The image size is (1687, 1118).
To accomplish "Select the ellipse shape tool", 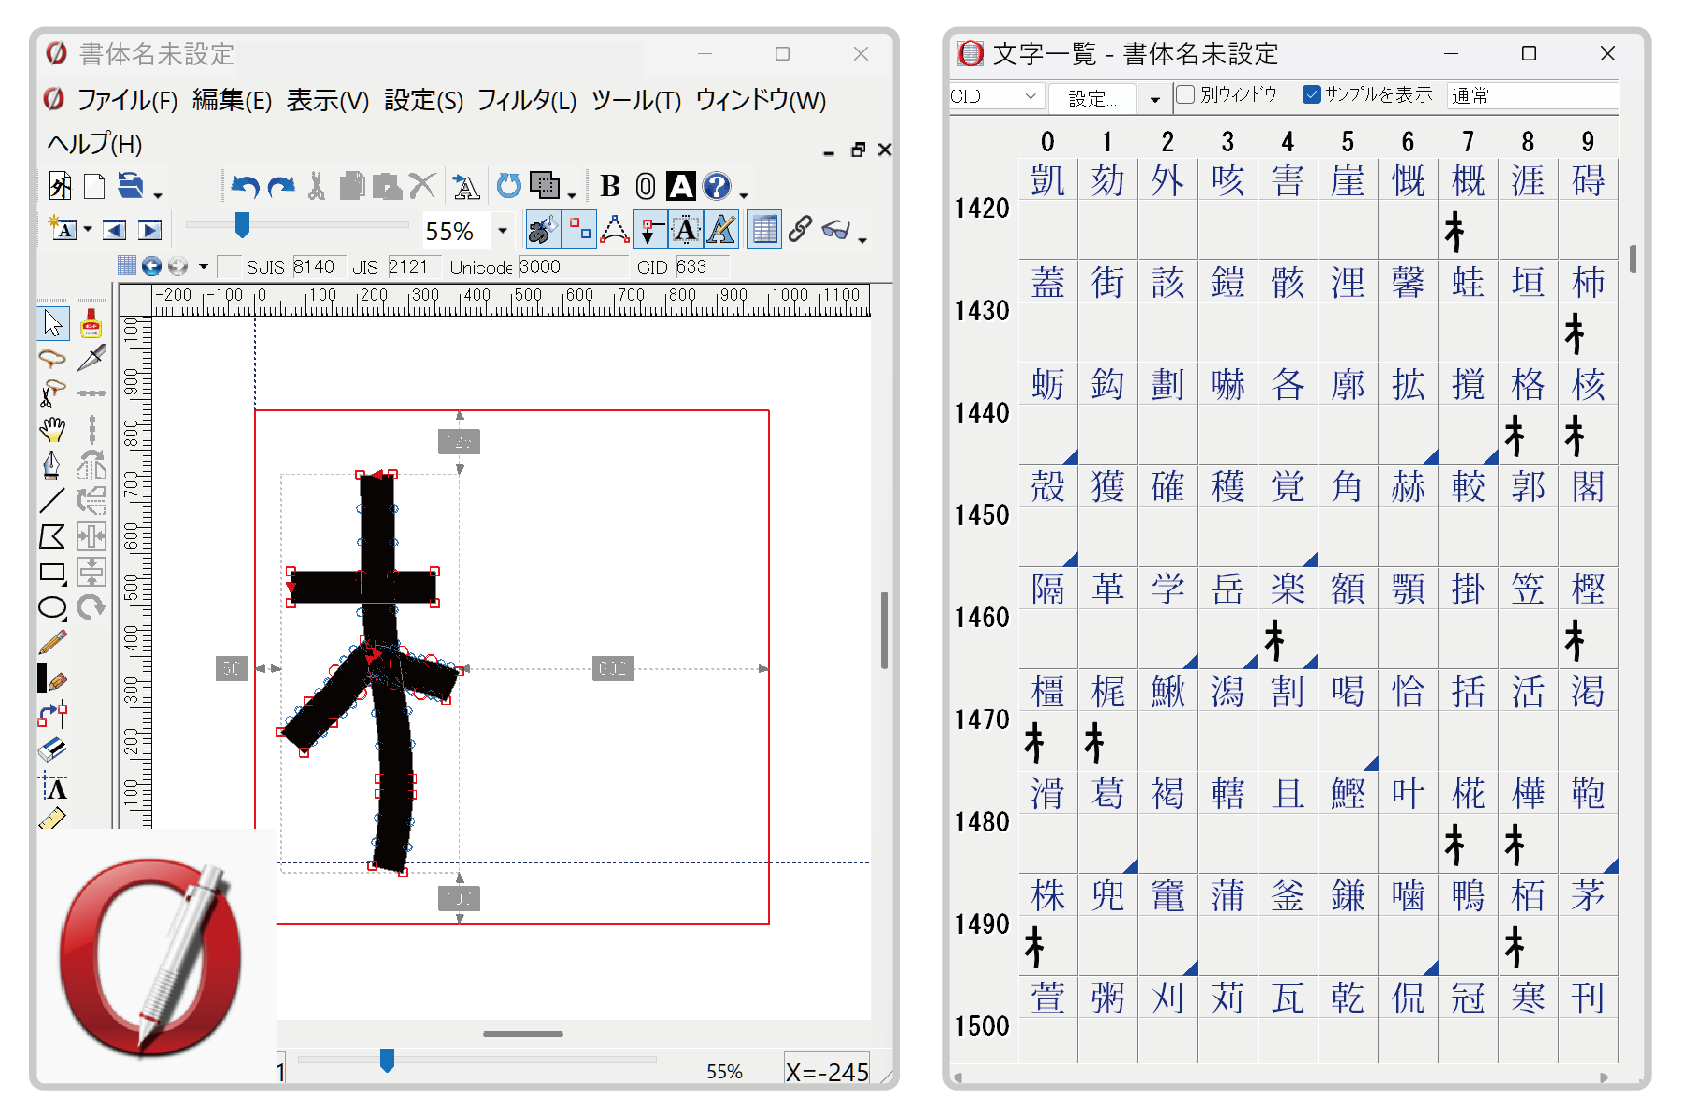I will pyautogui.click(x=52, y=608).
